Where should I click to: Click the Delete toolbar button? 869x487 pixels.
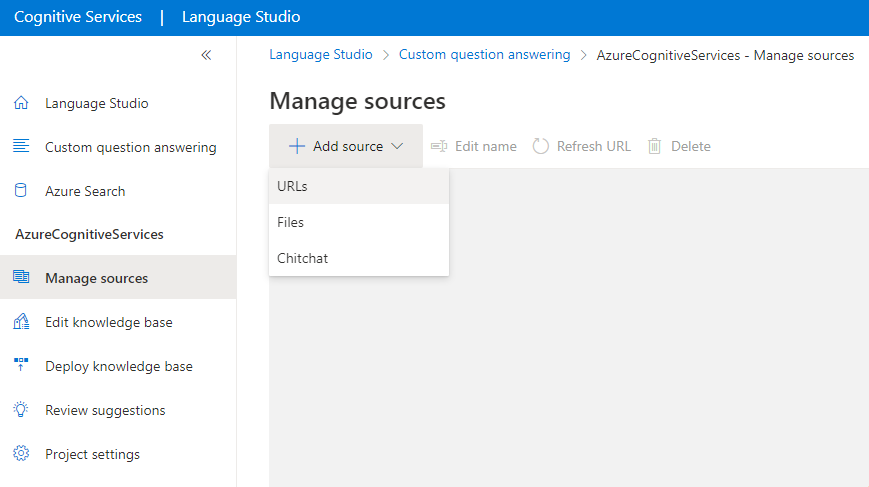pos(679,146)
